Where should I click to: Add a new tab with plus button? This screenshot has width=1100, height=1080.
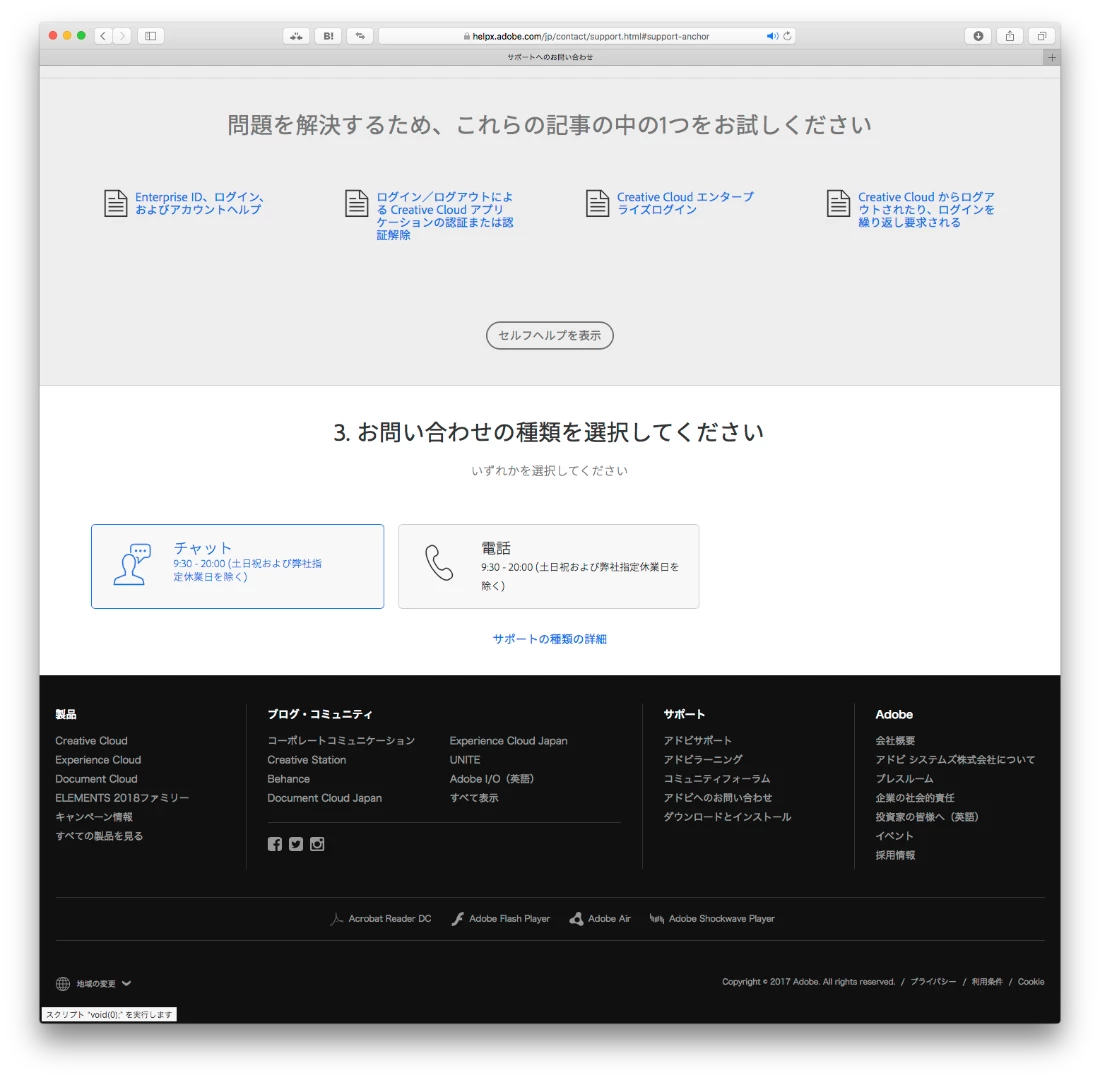1052,58
